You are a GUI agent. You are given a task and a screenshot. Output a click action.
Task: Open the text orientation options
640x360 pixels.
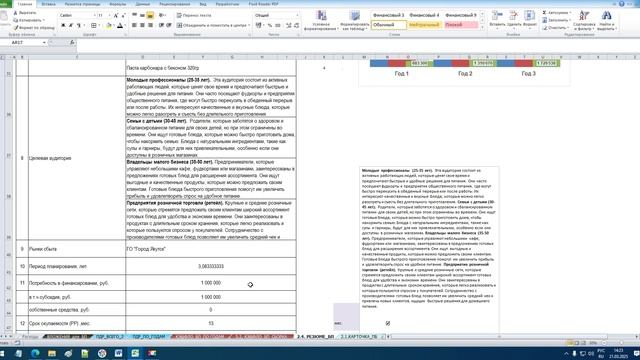click(162, 16)
